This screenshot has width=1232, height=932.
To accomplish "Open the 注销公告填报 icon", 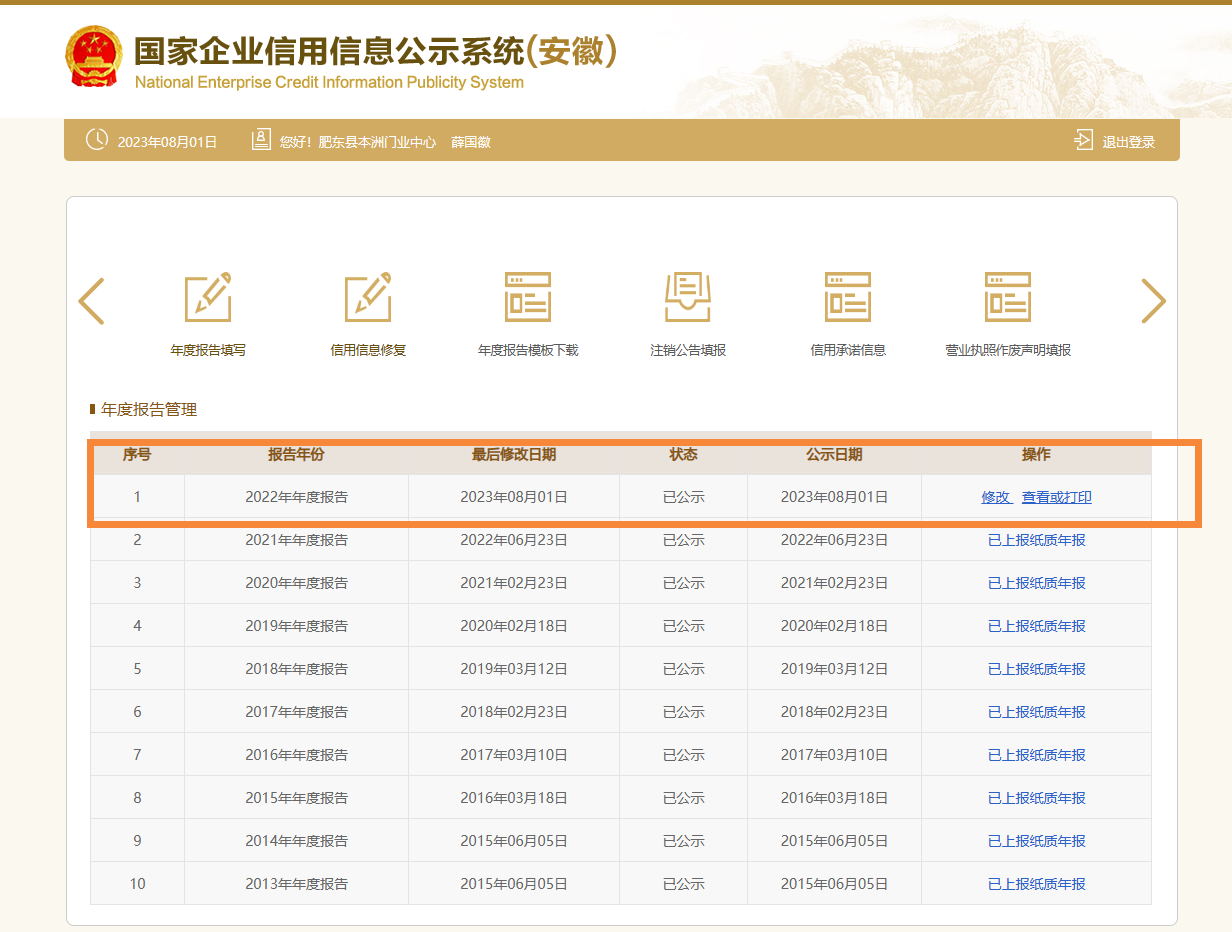I will tap(688, 297).
